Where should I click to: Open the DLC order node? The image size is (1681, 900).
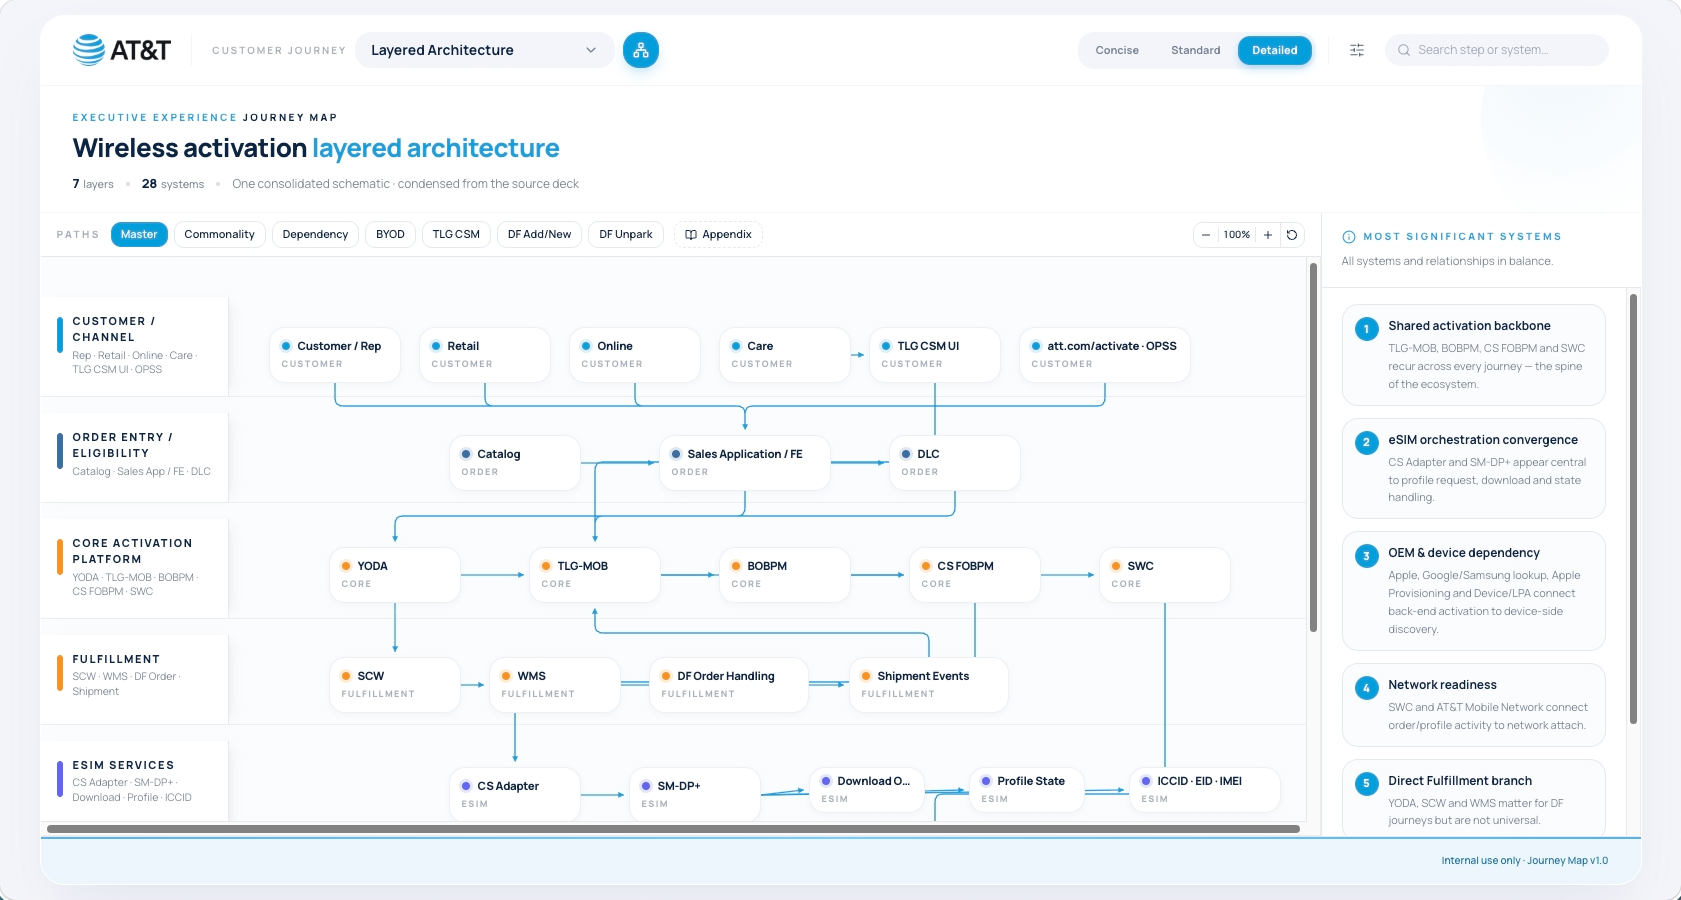[955, 463]
